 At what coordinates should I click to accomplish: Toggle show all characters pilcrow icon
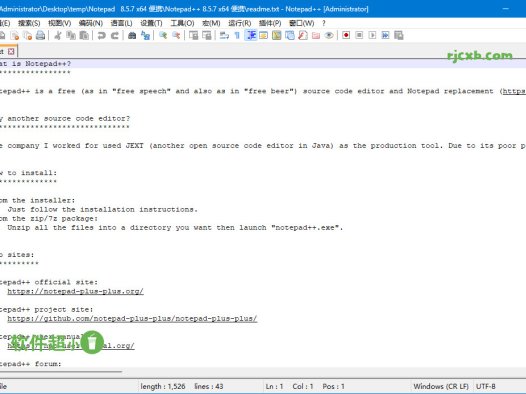237,35
